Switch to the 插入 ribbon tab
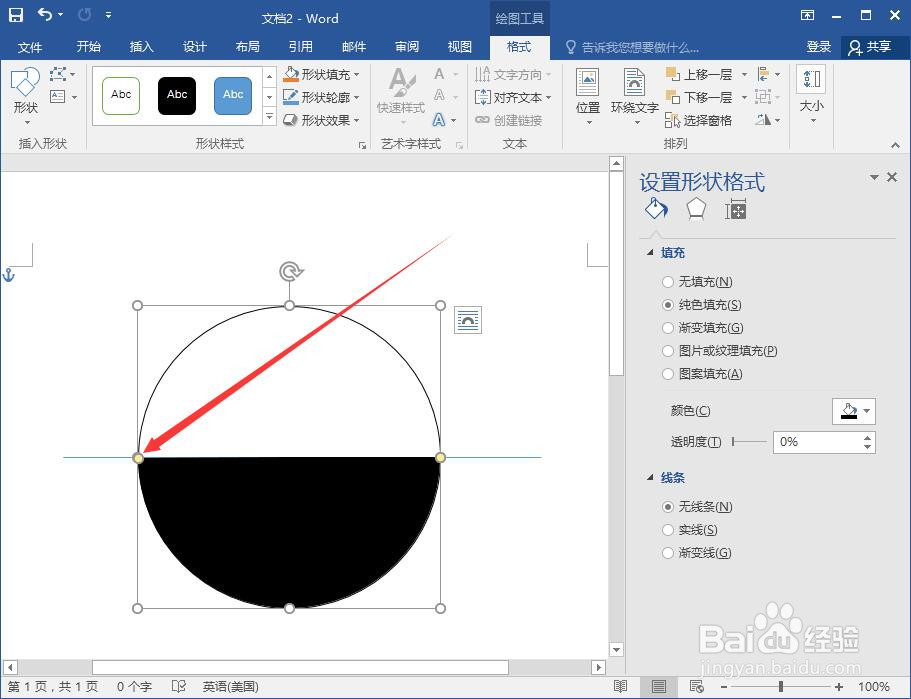The width and height of the screenshot is (911, 699). [140, 46]
